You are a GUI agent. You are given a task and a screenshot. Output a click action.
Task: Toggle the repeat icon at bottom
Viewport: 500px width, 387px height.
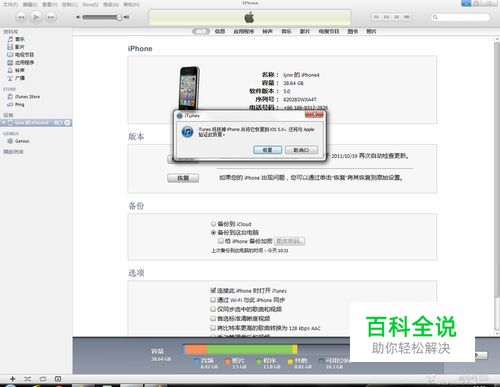(43, 379)
